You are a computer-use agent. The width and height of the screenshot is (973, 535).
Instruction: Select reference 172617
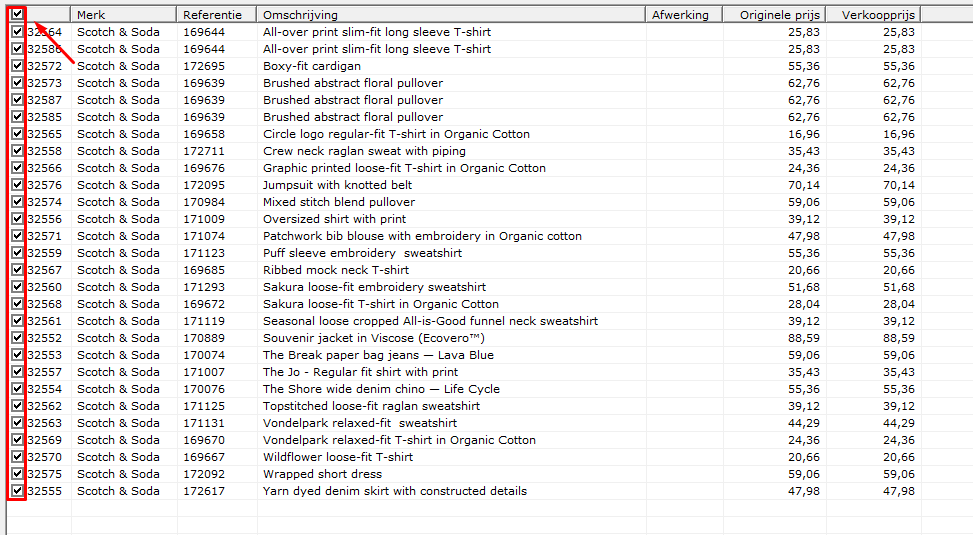point(204,491)
